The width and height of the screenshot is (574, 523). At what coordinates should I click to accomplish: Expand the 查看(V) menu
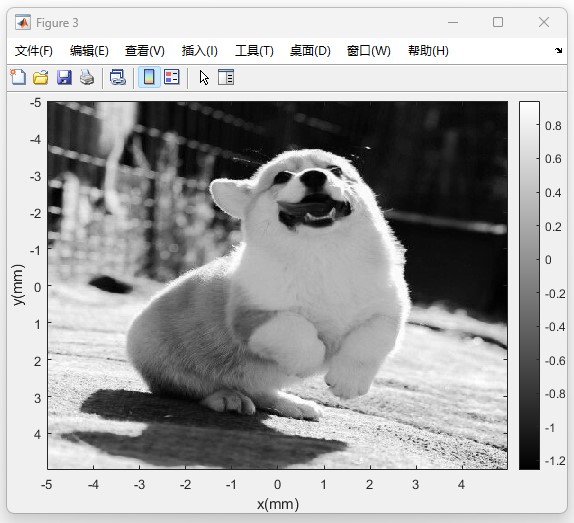(145, 51)
